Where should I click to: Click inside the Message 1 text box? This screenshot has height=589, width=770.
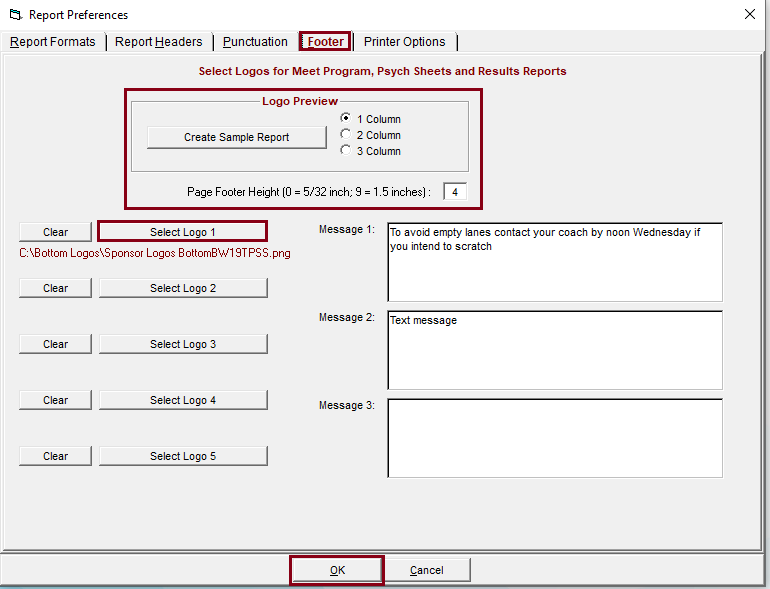tap(554, 262)
